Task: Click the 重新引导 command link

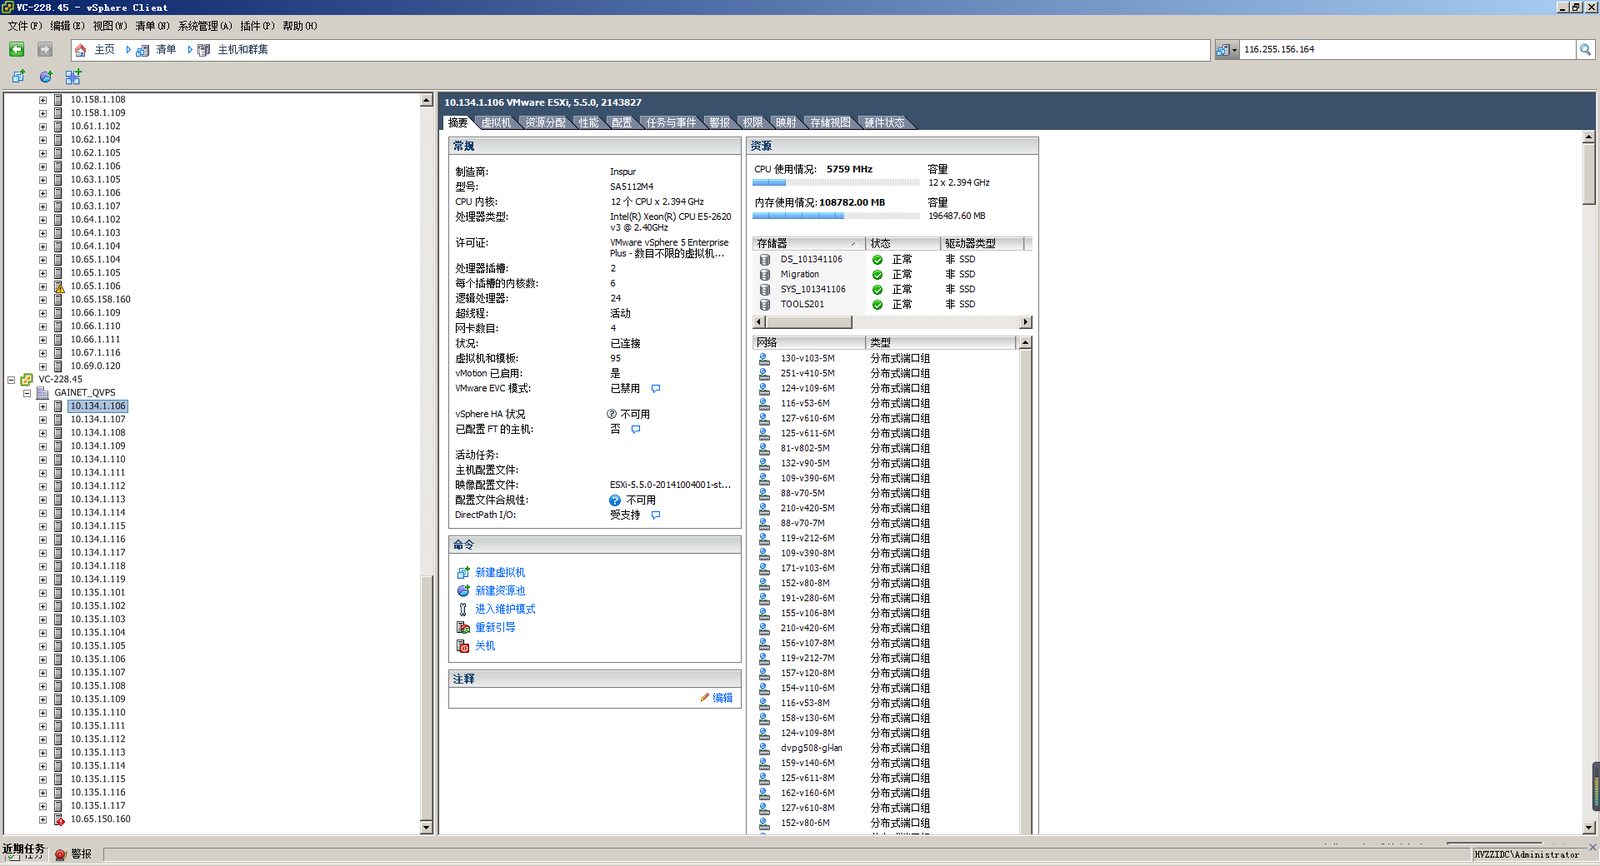Action: click(495, 627)
